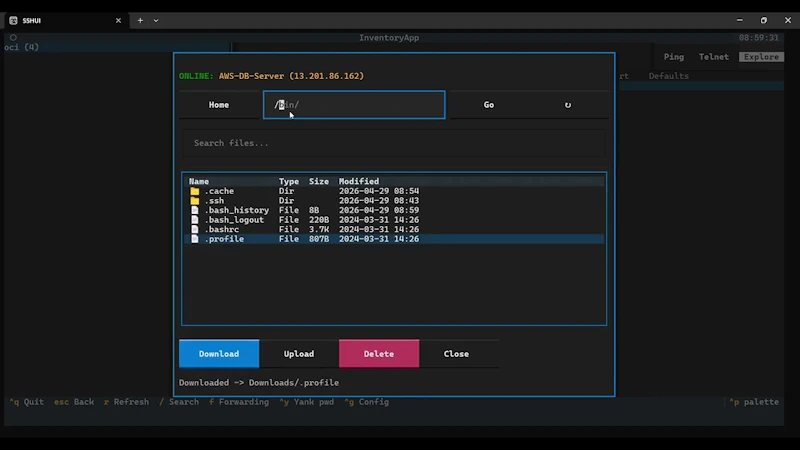800x450 pixels.
Task: Click the 2026-04-29 08:54 modified date
Action: (379, 191)
